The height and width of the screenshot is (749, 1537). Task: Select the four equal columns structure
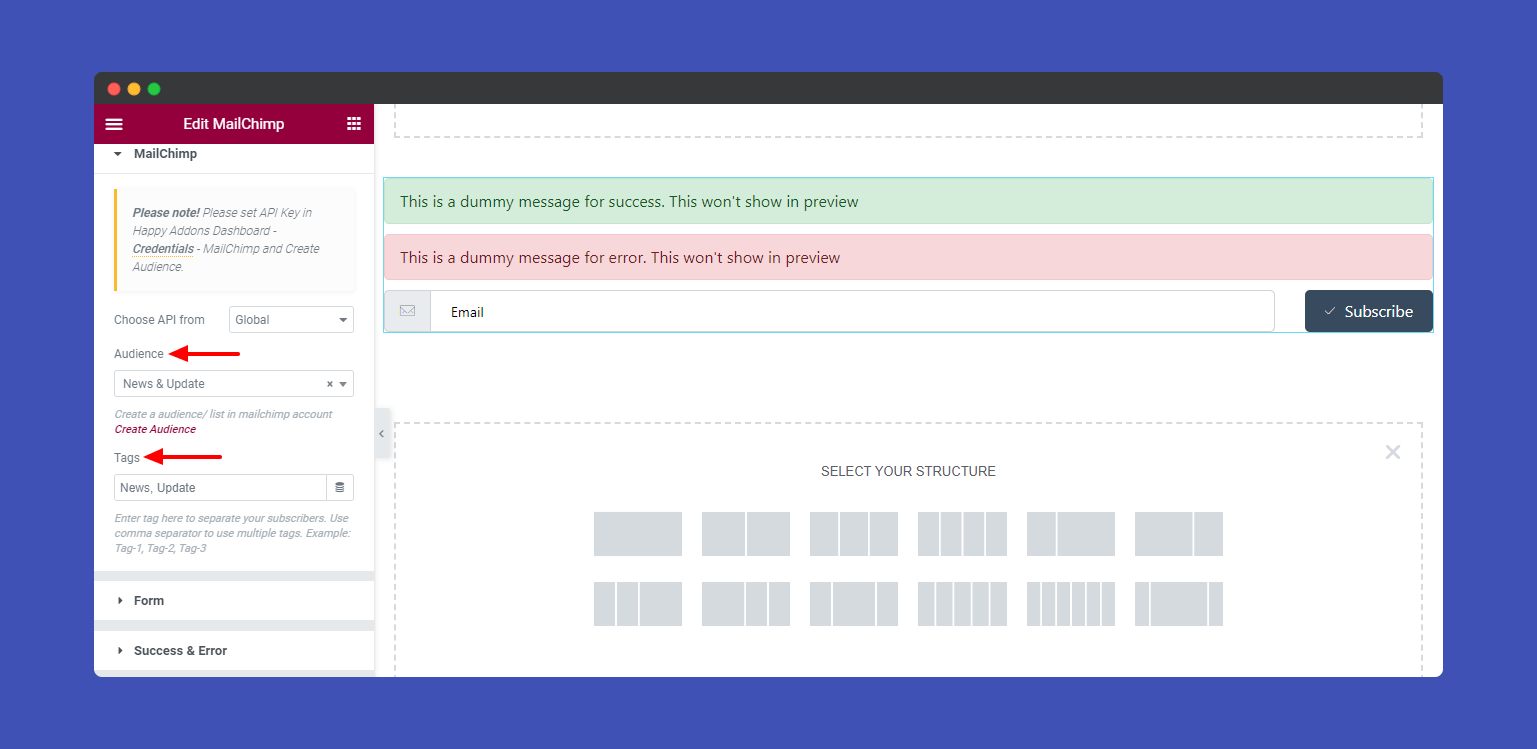[962, 534]
